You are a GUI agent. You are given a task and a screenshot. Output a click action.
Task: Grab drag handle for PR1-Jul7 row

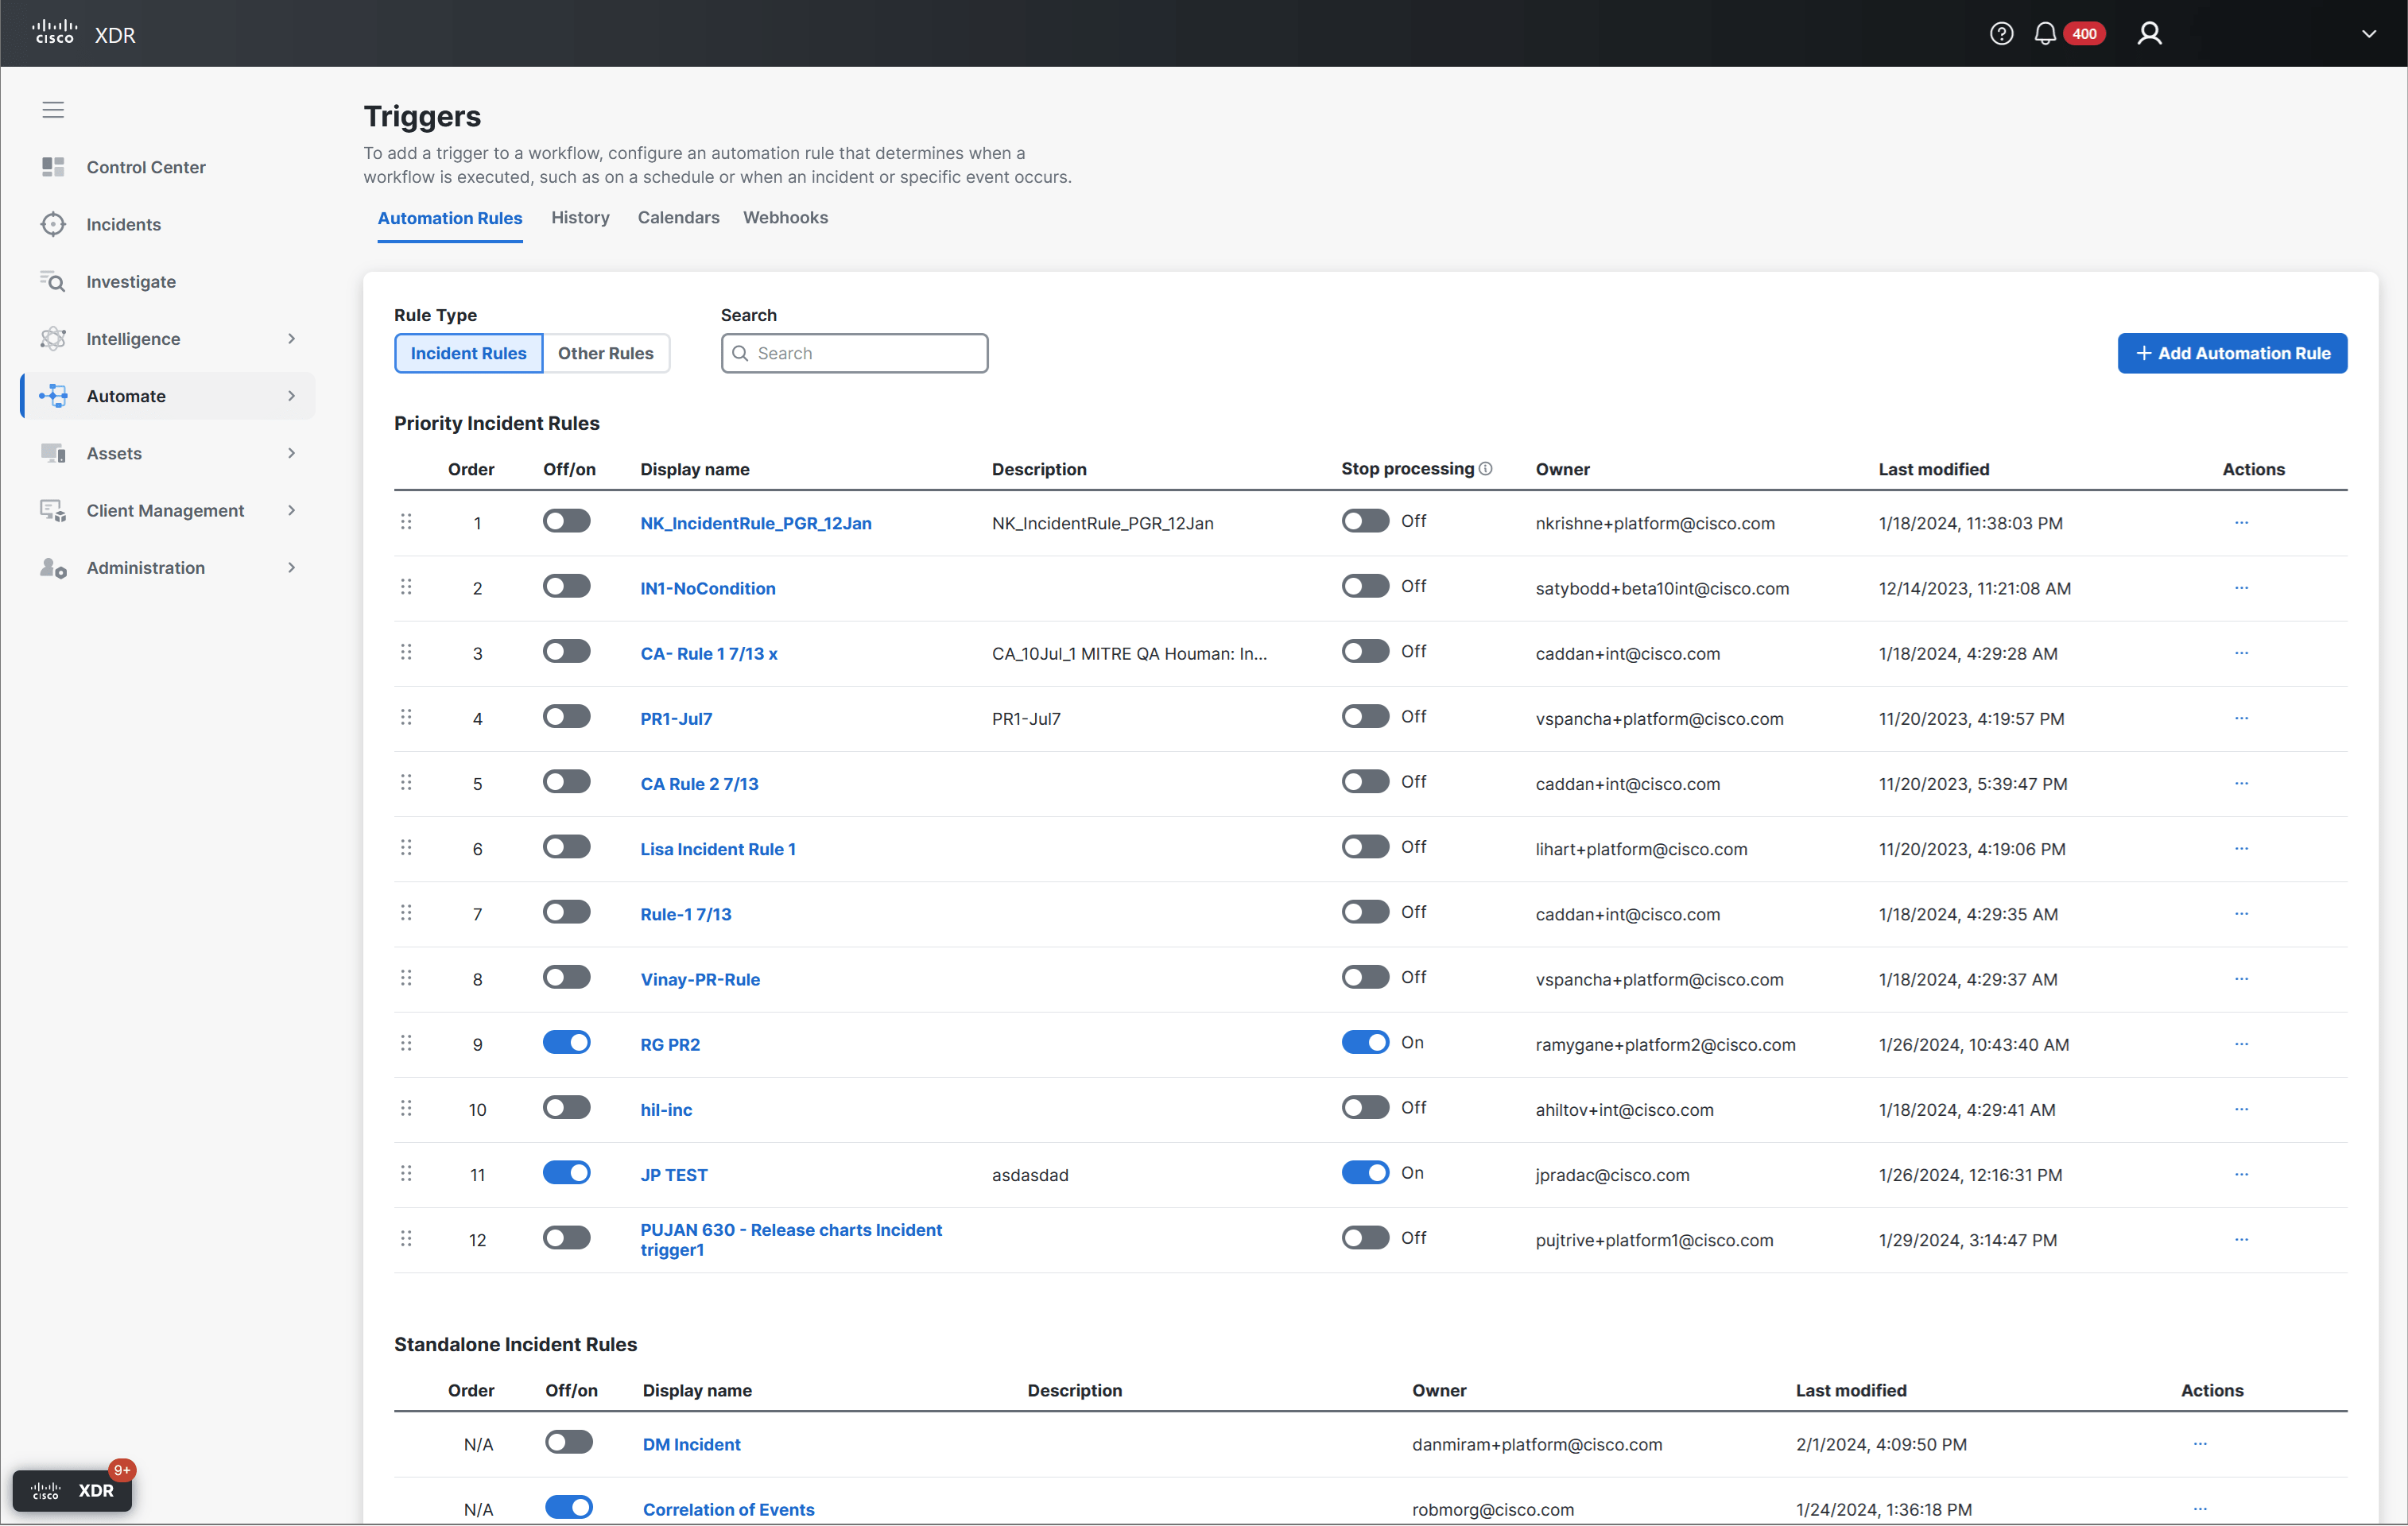click(x=406, y=718)
